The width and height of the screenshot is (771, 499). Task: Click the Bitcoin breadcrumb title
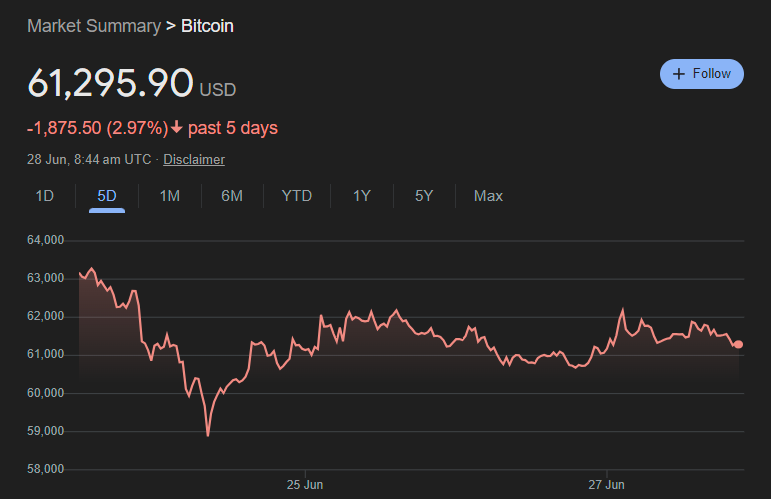[207, 26]
